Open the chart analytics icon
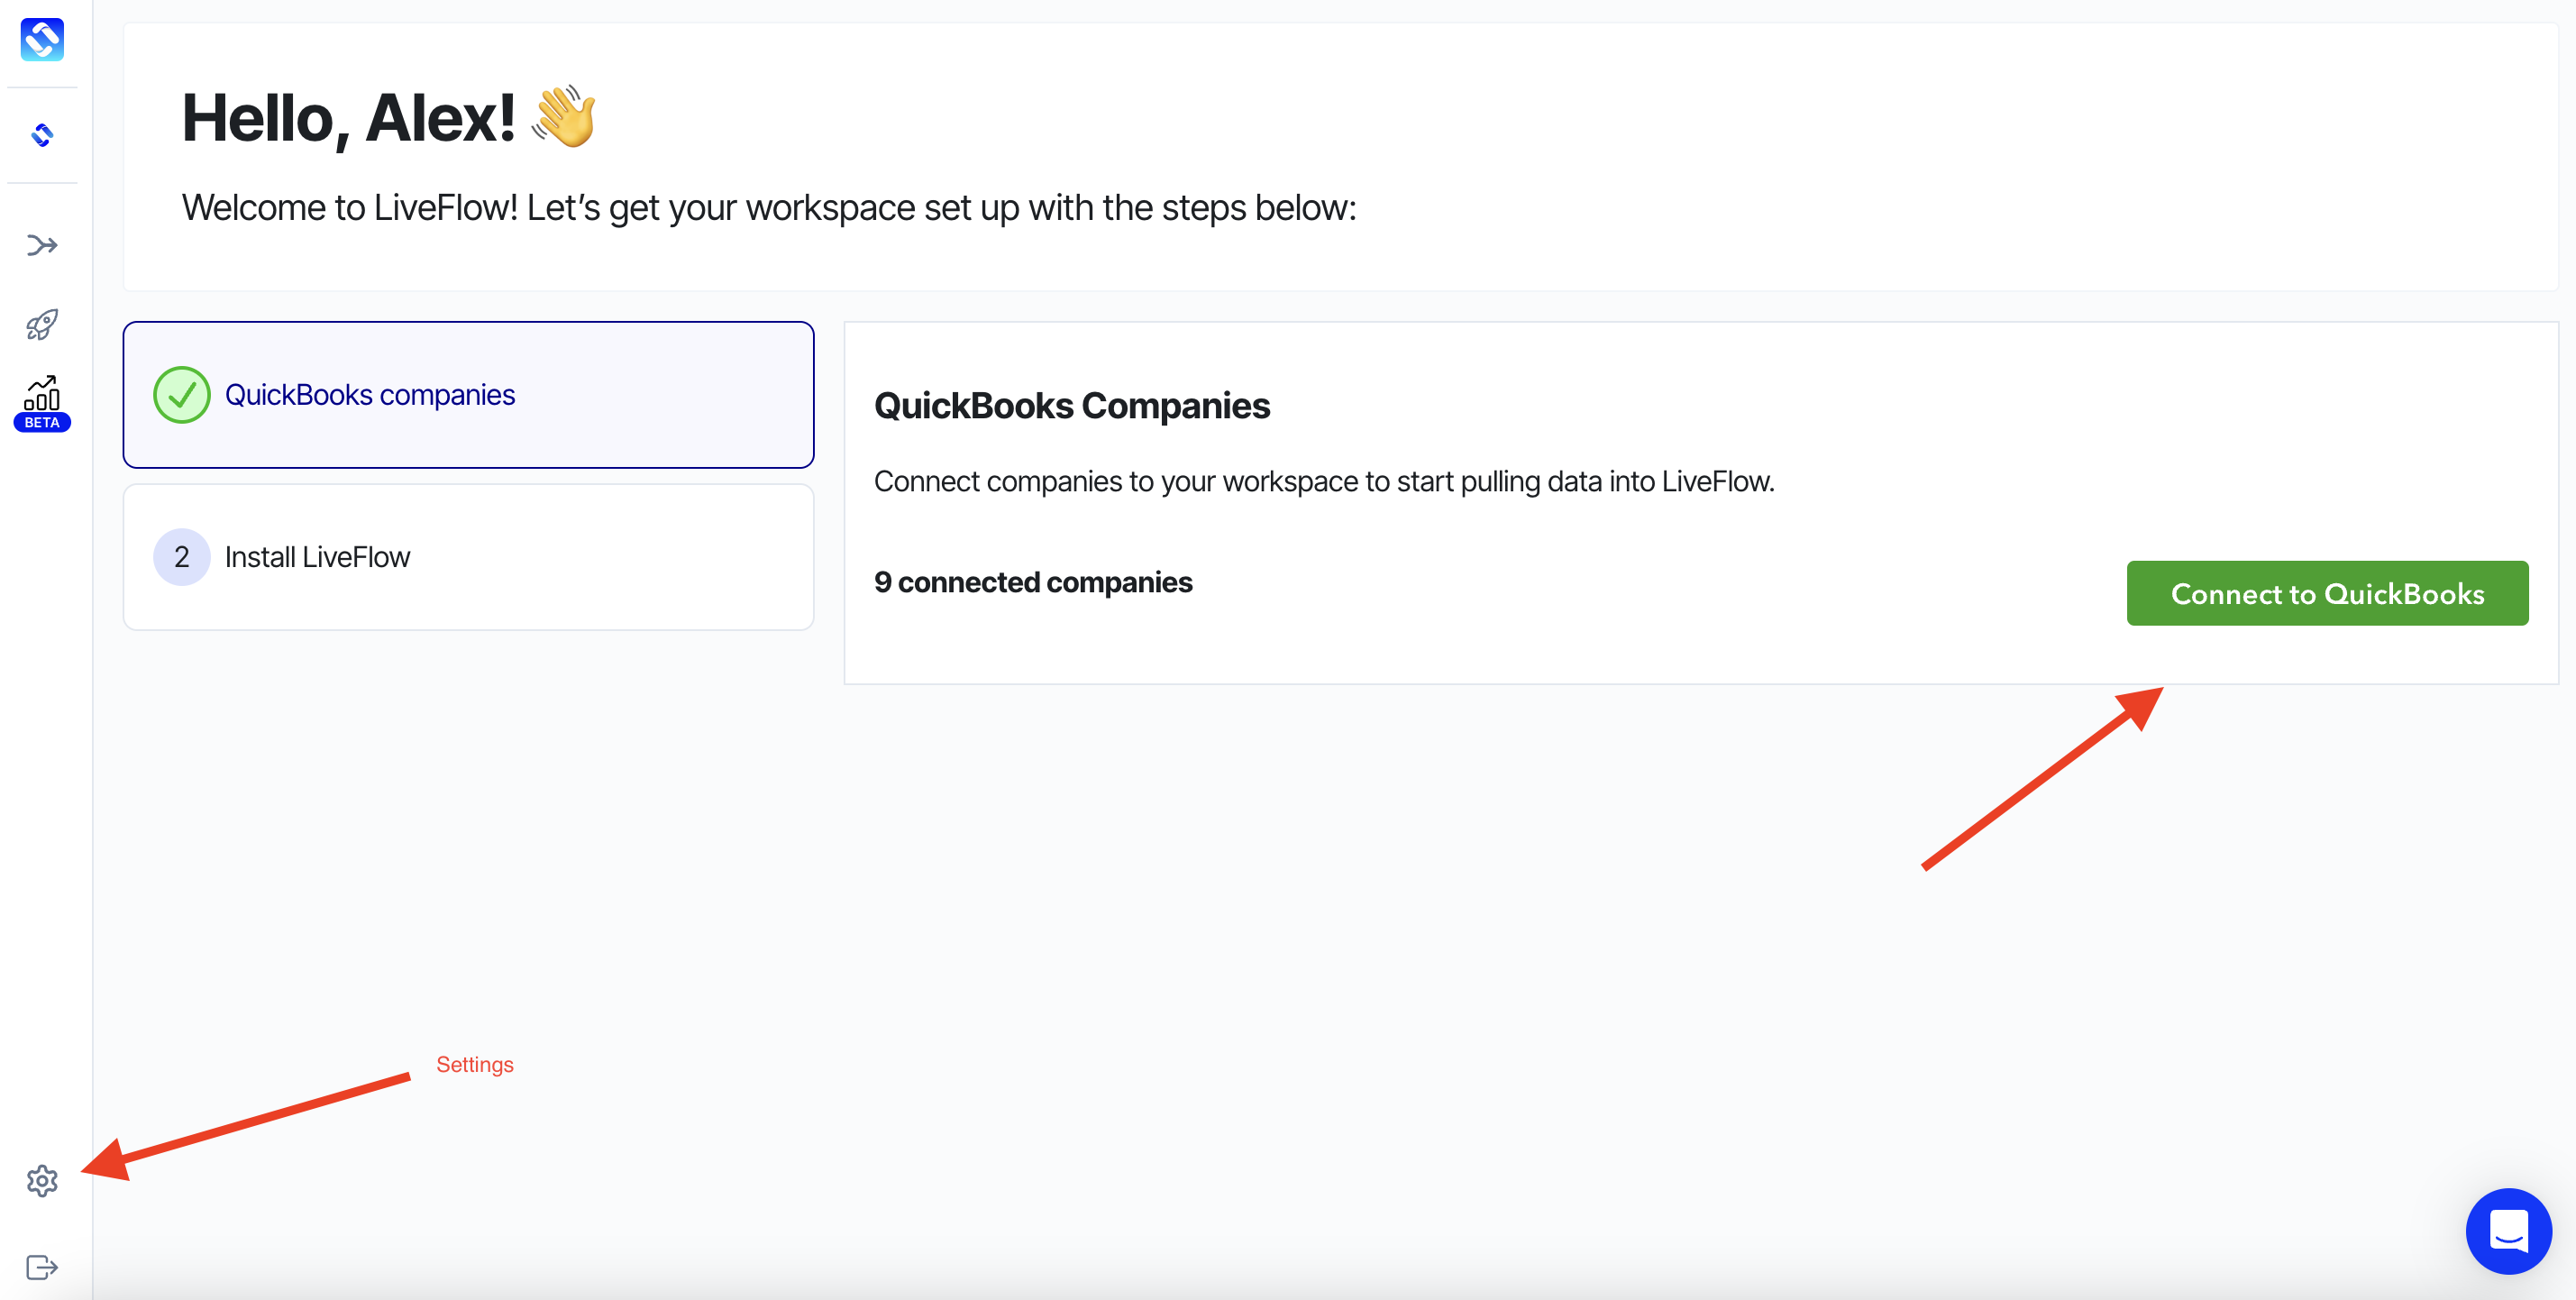Image resolution: width=2576 pixels, height=1300 pixels. coord(42,393)
